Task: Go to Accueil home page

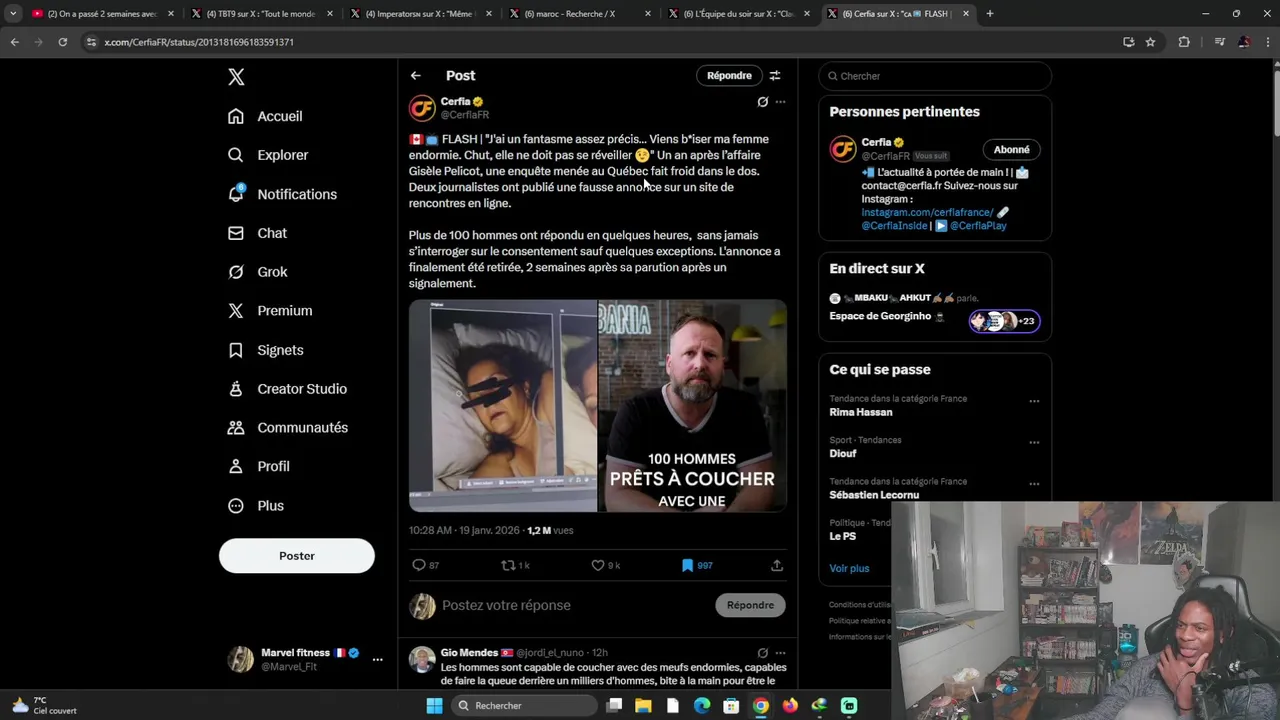Action: point(265,116)
